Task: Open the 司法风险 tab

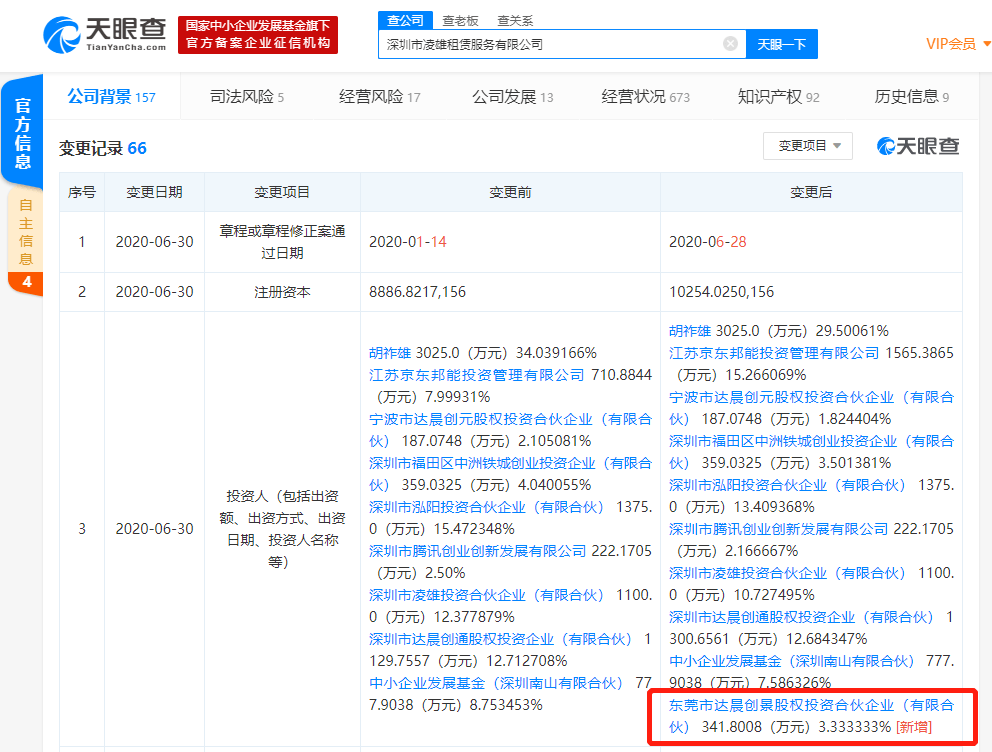Action: [247, 97]
